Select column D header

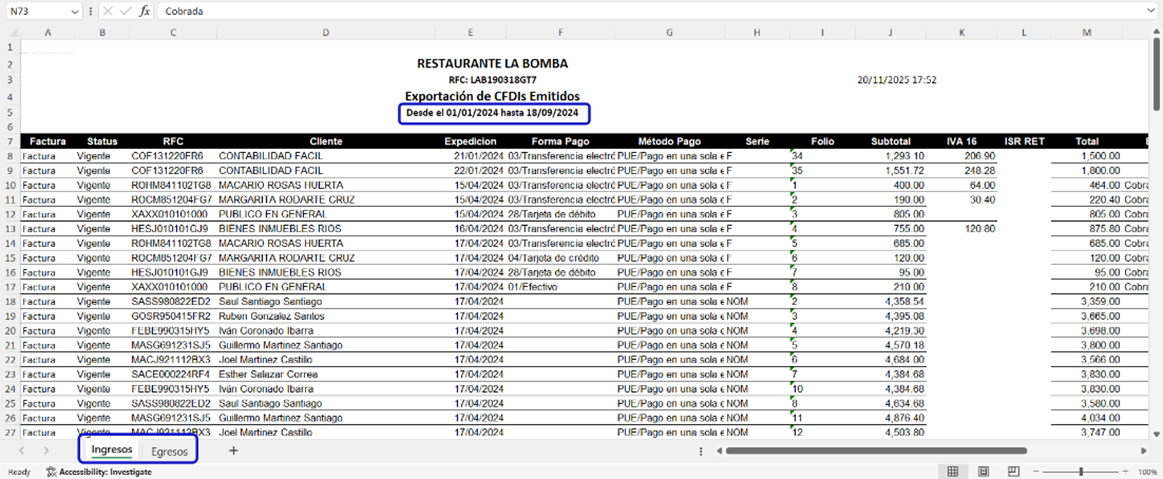click(326, 32)
